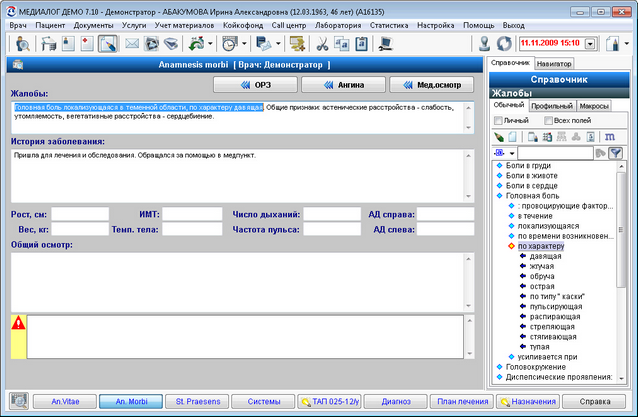Viewport: 638px width, 417px height.
Task: Click the circular refresh arrows icon
Action: [x=504, y=44]
